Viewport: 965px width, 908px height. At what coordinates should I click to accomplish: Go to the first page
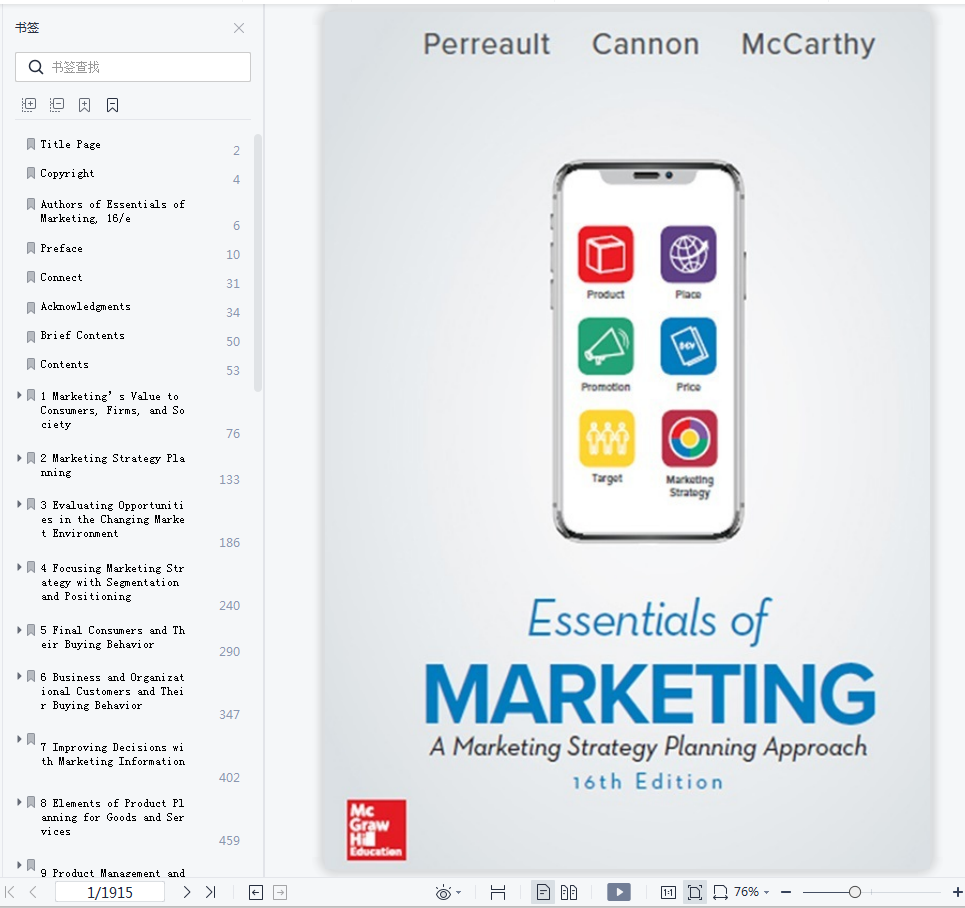point(10,892)
